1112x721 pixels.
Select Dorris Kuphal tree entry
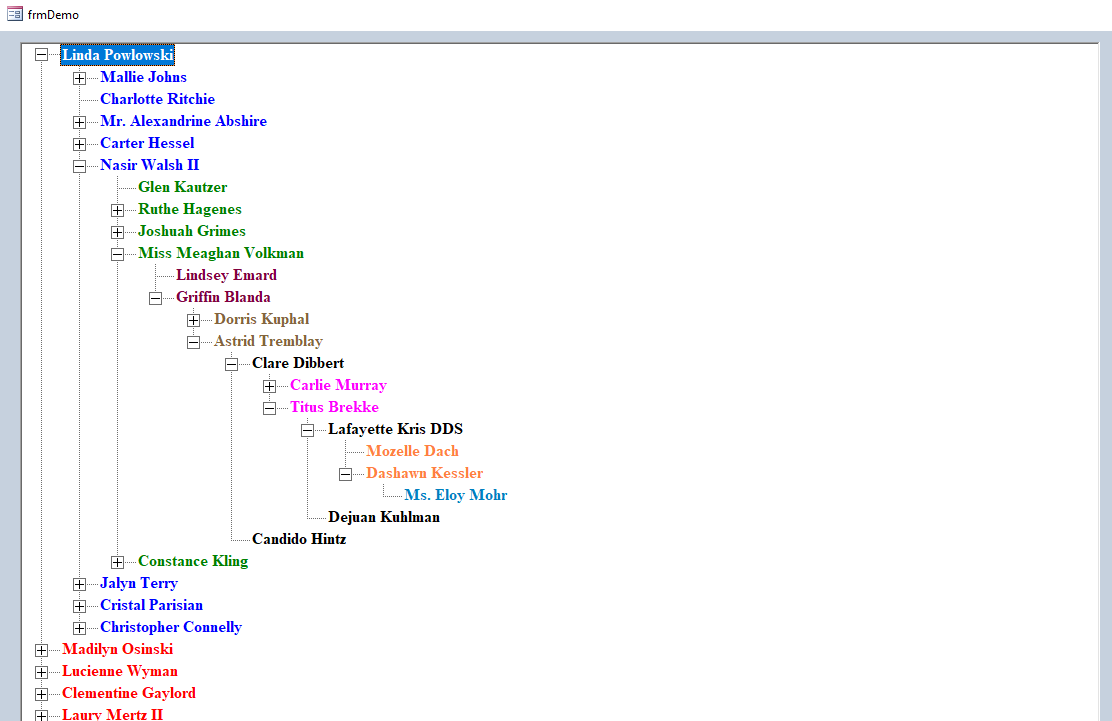262,318
